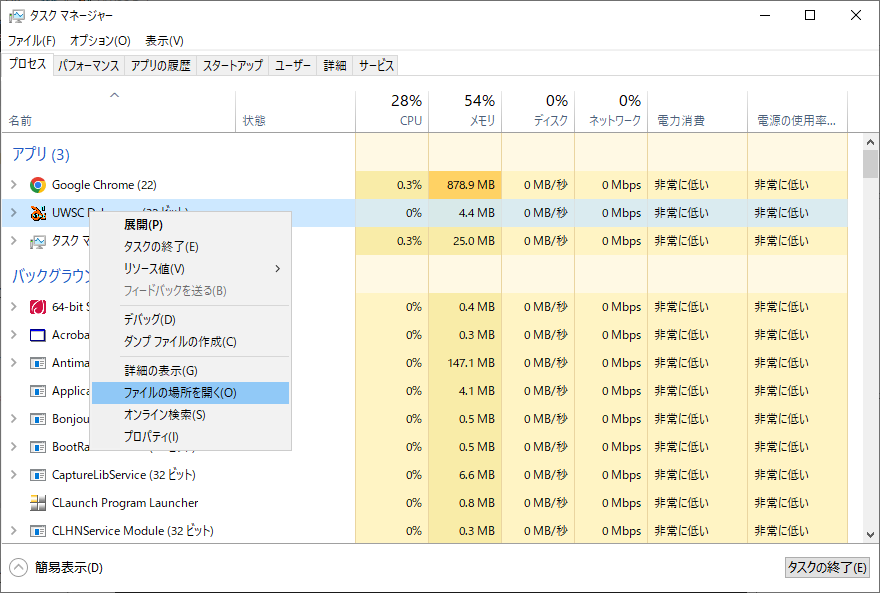This screenshot has width=880, height=593.
Task: Switch to the サービス tab
Action: (376, 66)
